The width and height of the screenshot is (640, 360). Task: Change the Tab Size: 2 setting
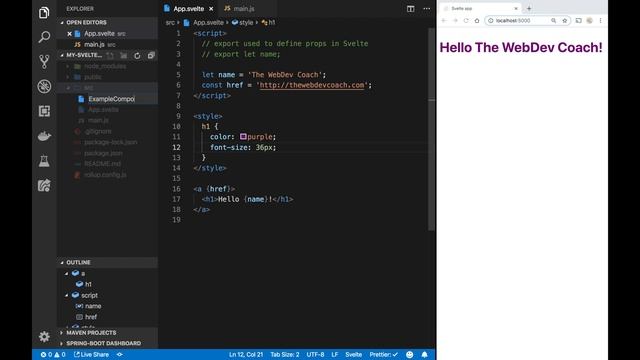[284, 355]
